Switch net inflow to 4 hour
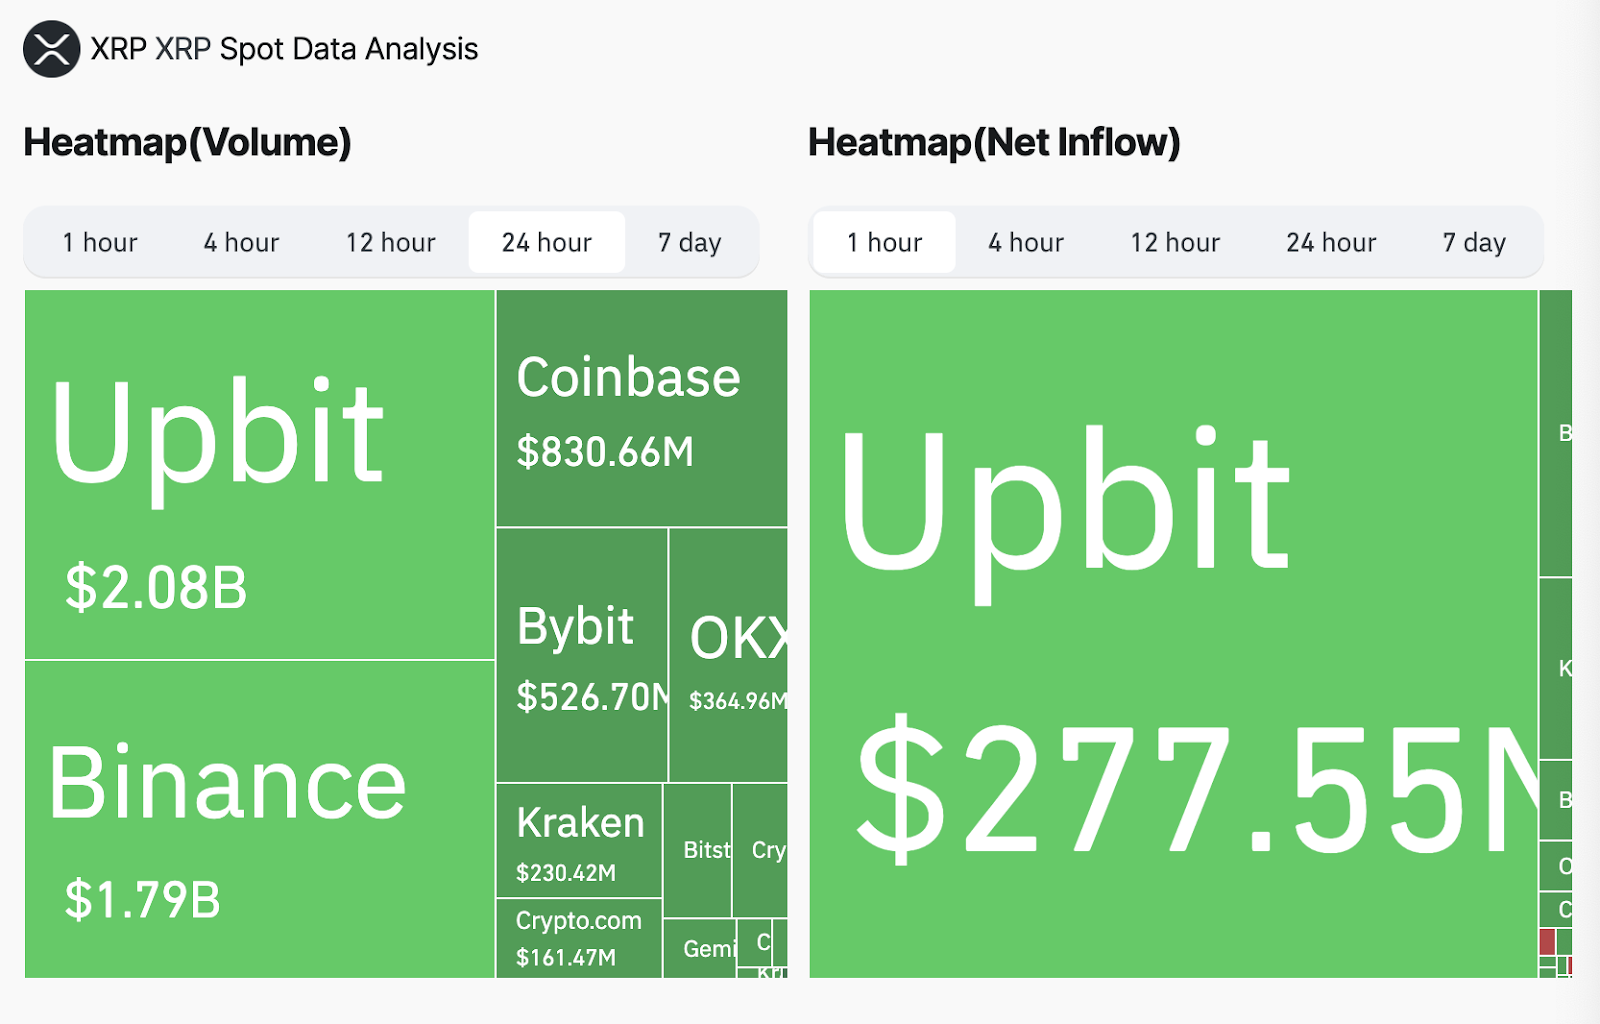The height and width of the screenshot is (1024, 1600). pos(1026,243)
